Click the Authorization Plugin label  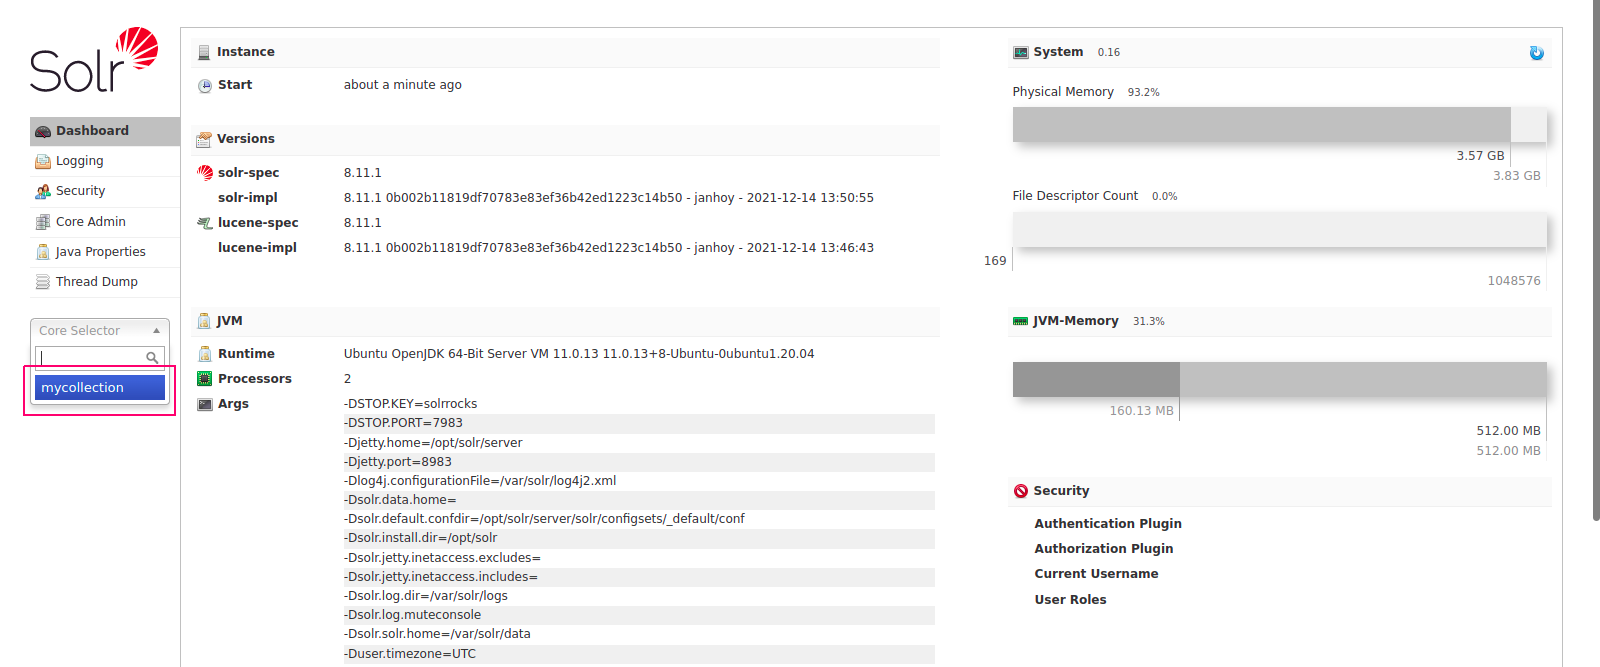[x=1104, y=549]
